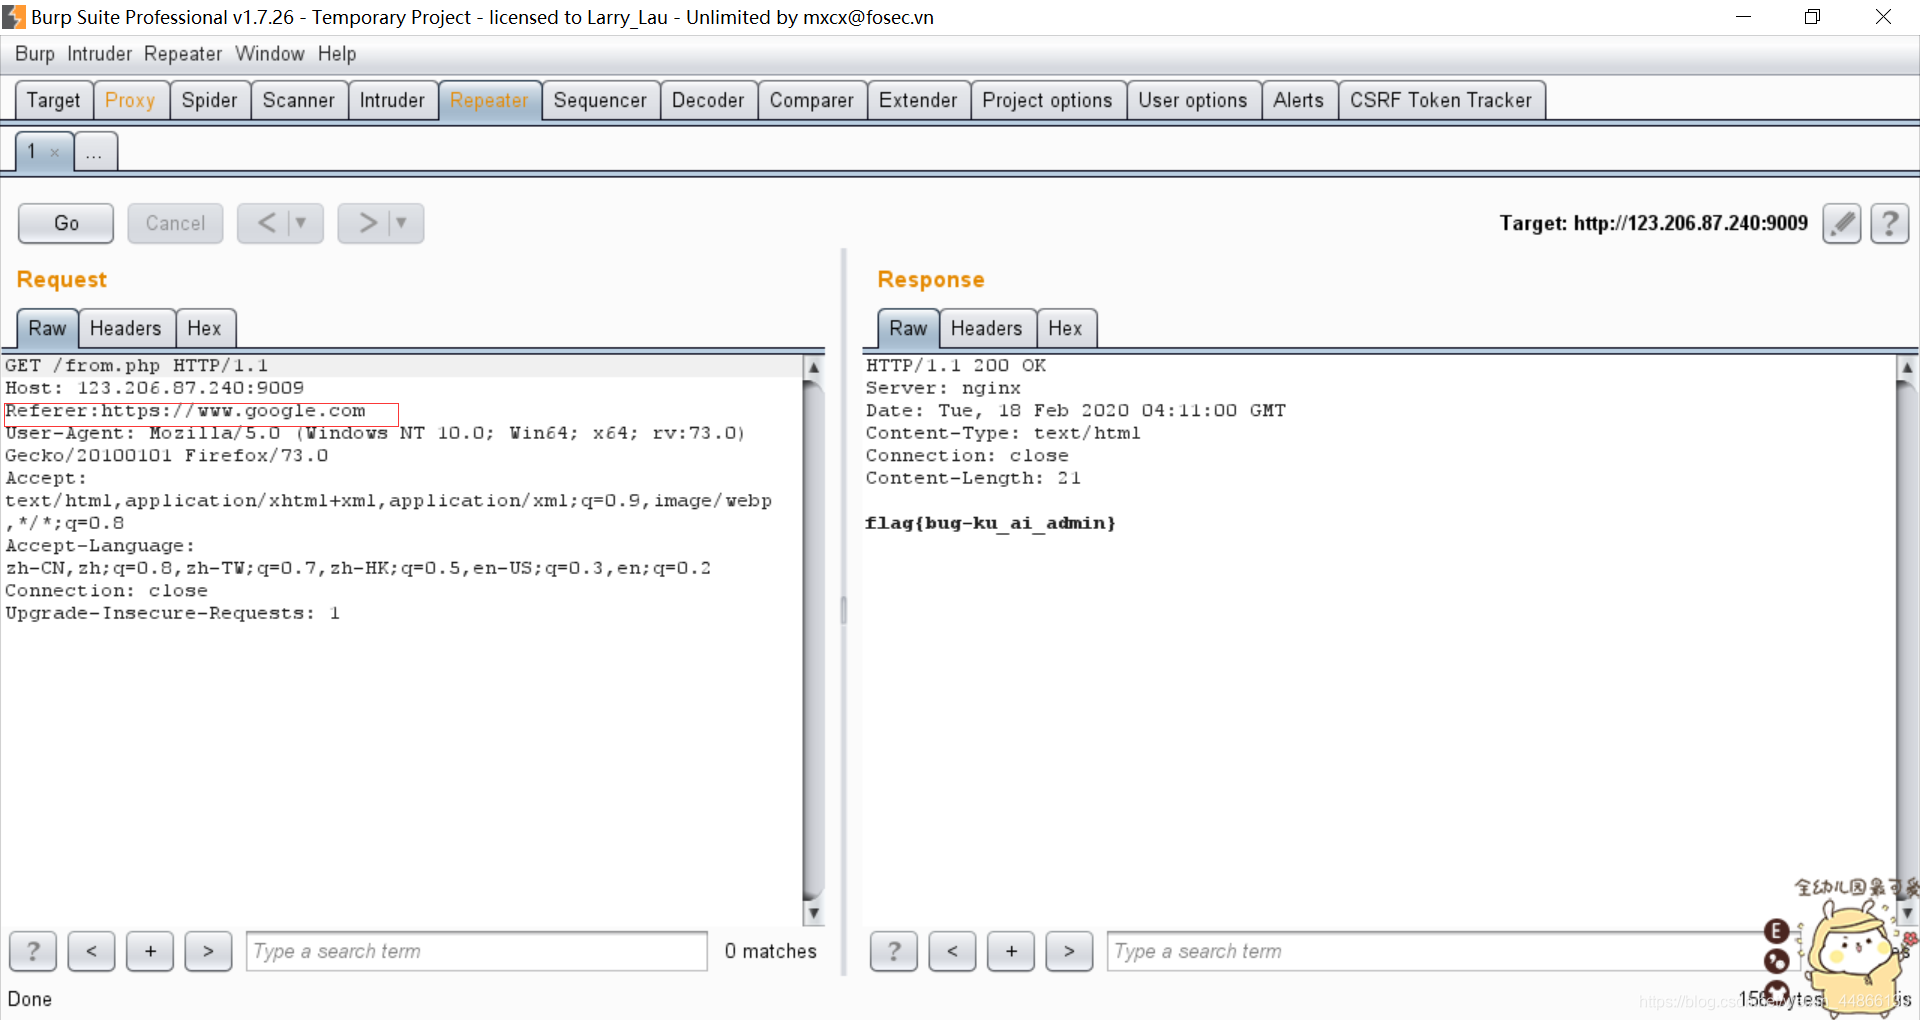
Task: Switch Response to Hex view
Action: click(1065, 328)
